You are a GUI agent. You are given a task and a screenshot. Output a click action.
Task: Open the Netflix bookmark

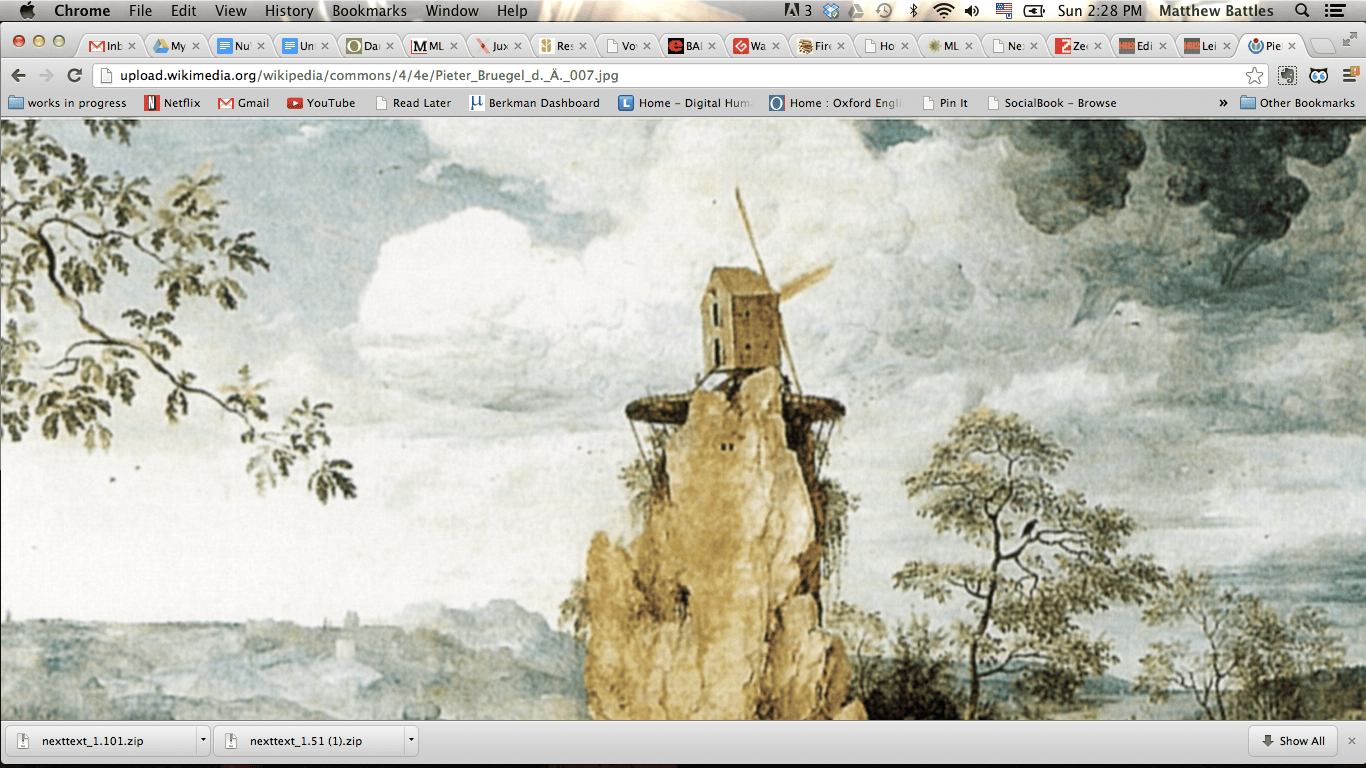pos(172,103)
